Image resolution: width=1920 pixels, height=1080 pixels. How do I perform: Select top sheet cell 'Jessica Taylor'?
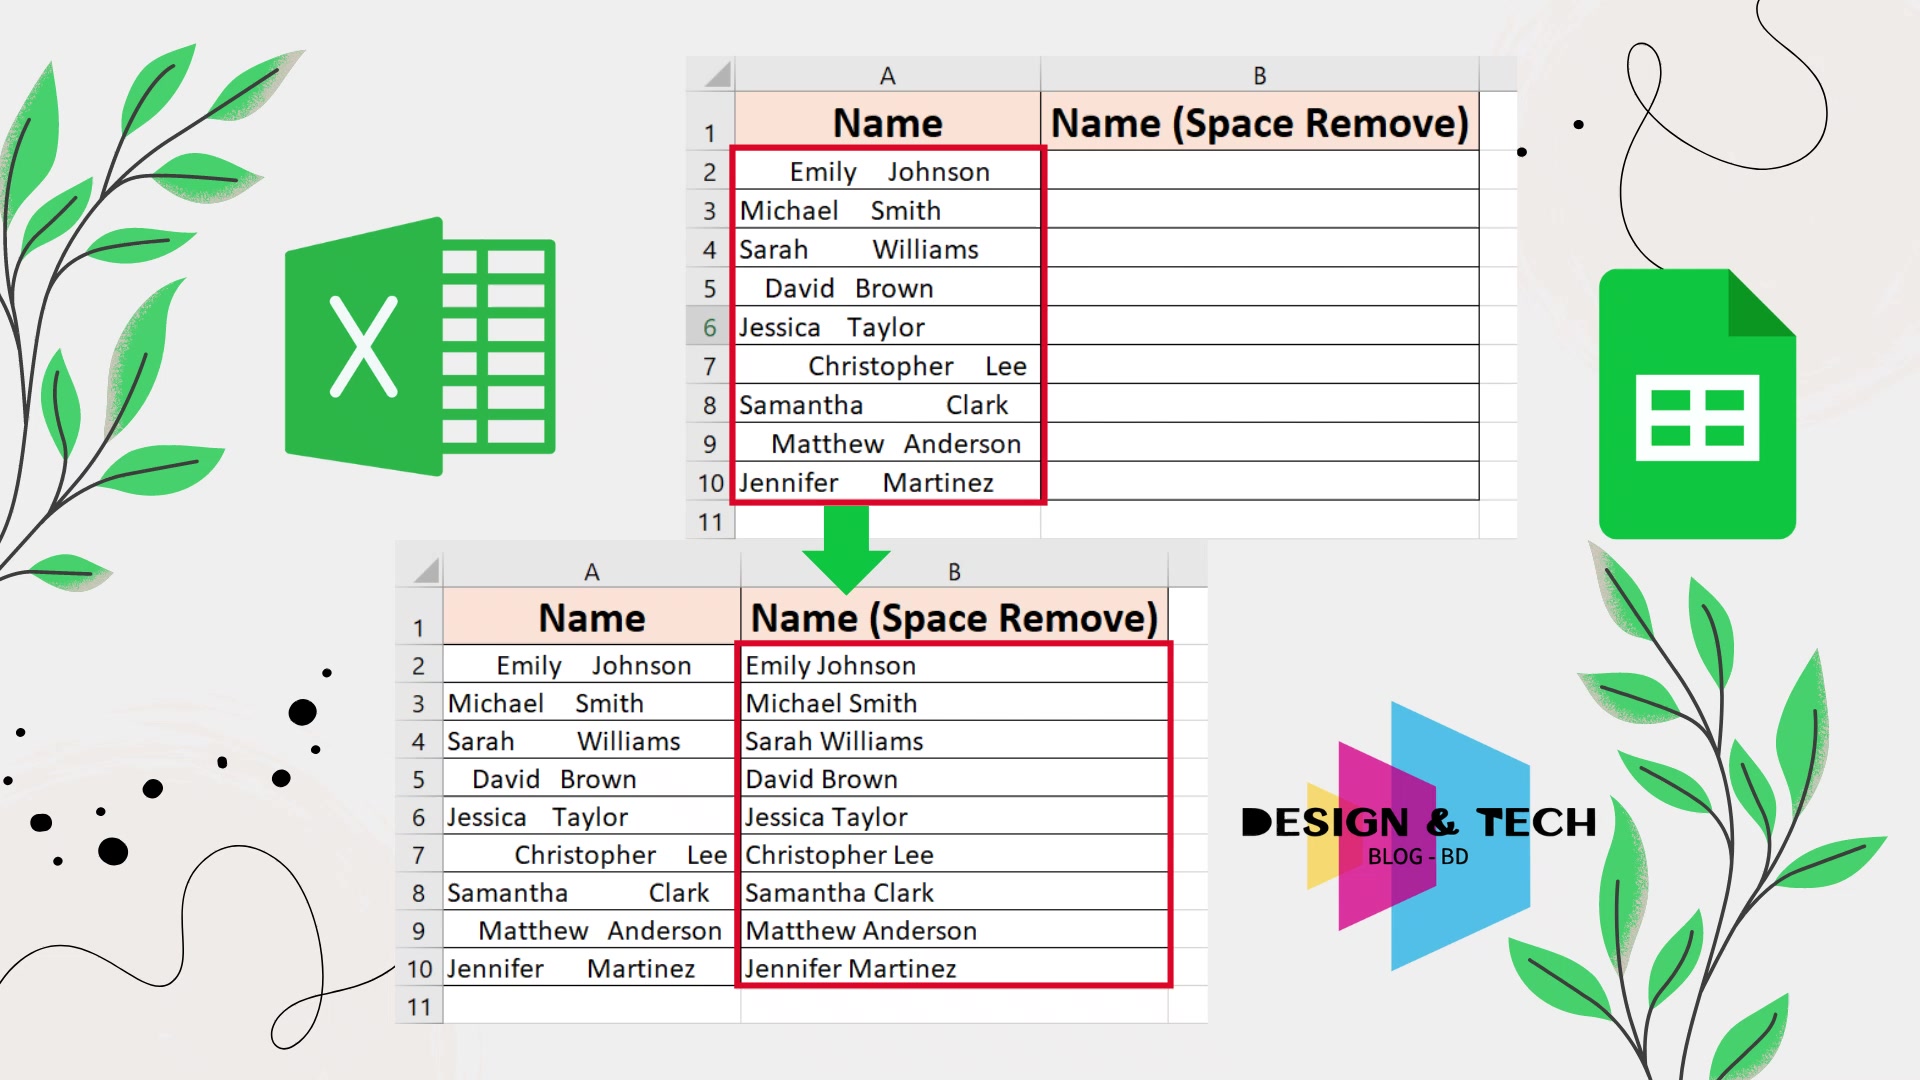[x=887, y=327]
